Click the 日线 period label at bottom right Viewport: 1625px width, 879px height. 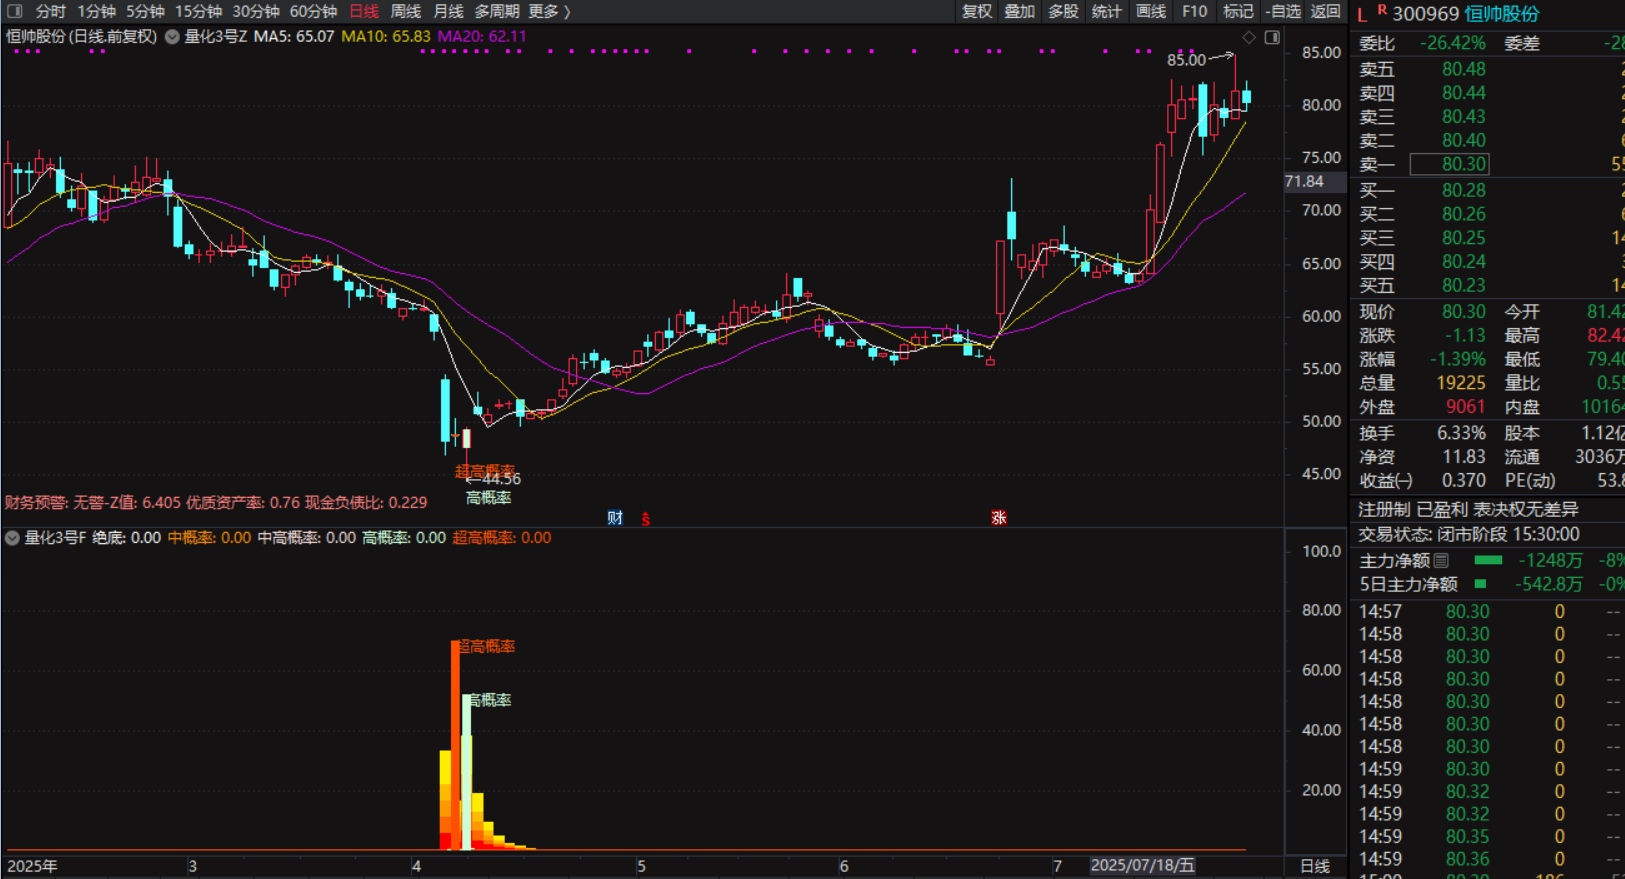[1314, 866]
